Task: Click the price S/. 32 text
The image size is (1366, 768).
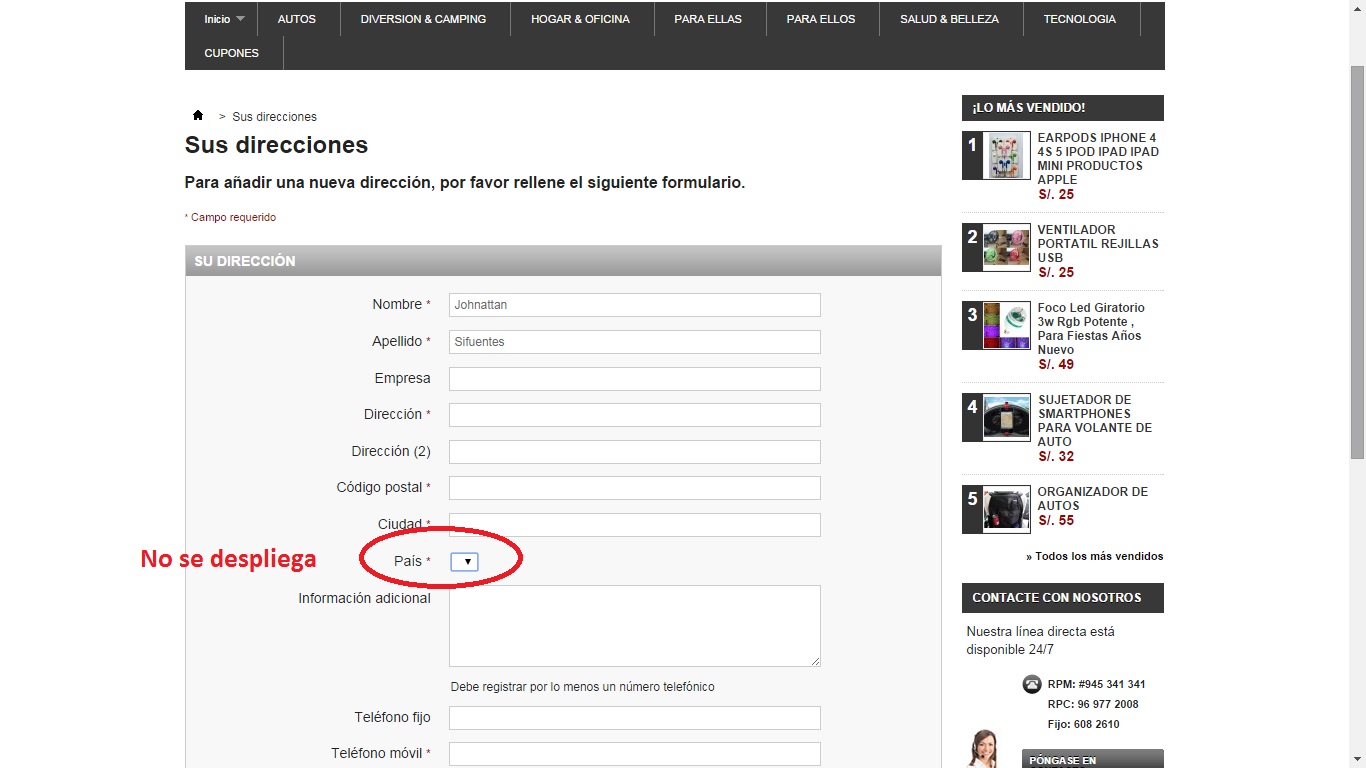Action: point(1056,457)
